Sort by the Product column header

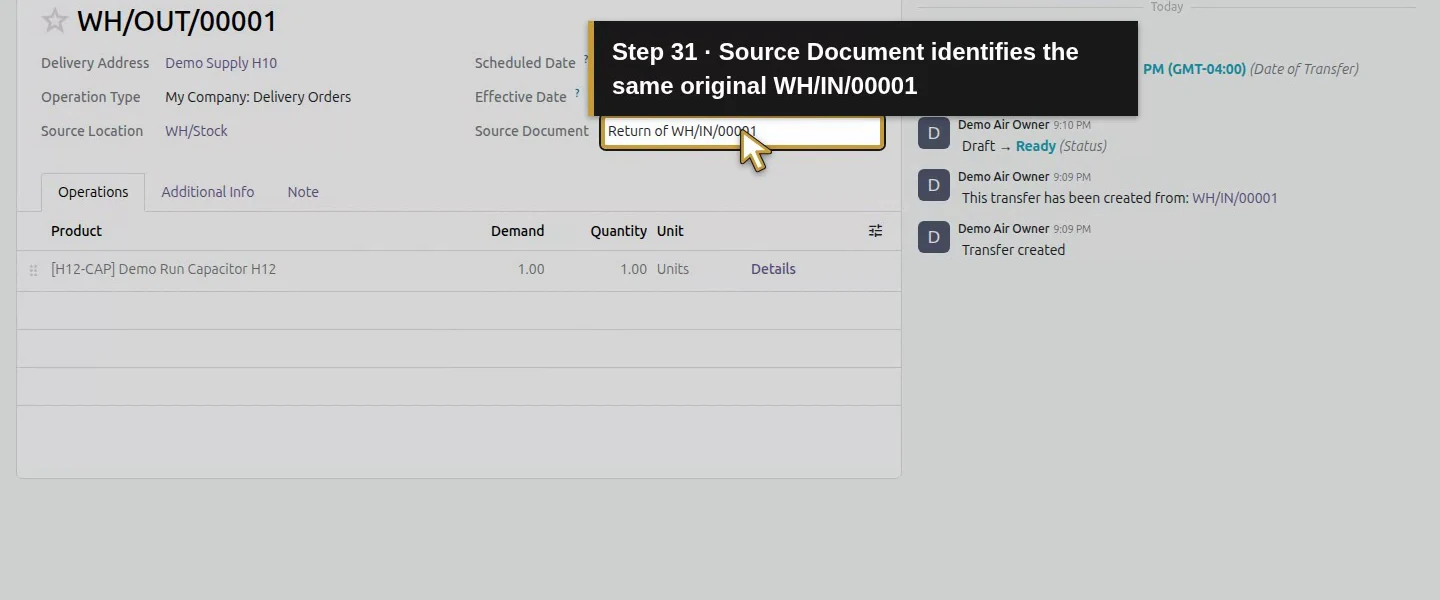[x=76, y=231]
